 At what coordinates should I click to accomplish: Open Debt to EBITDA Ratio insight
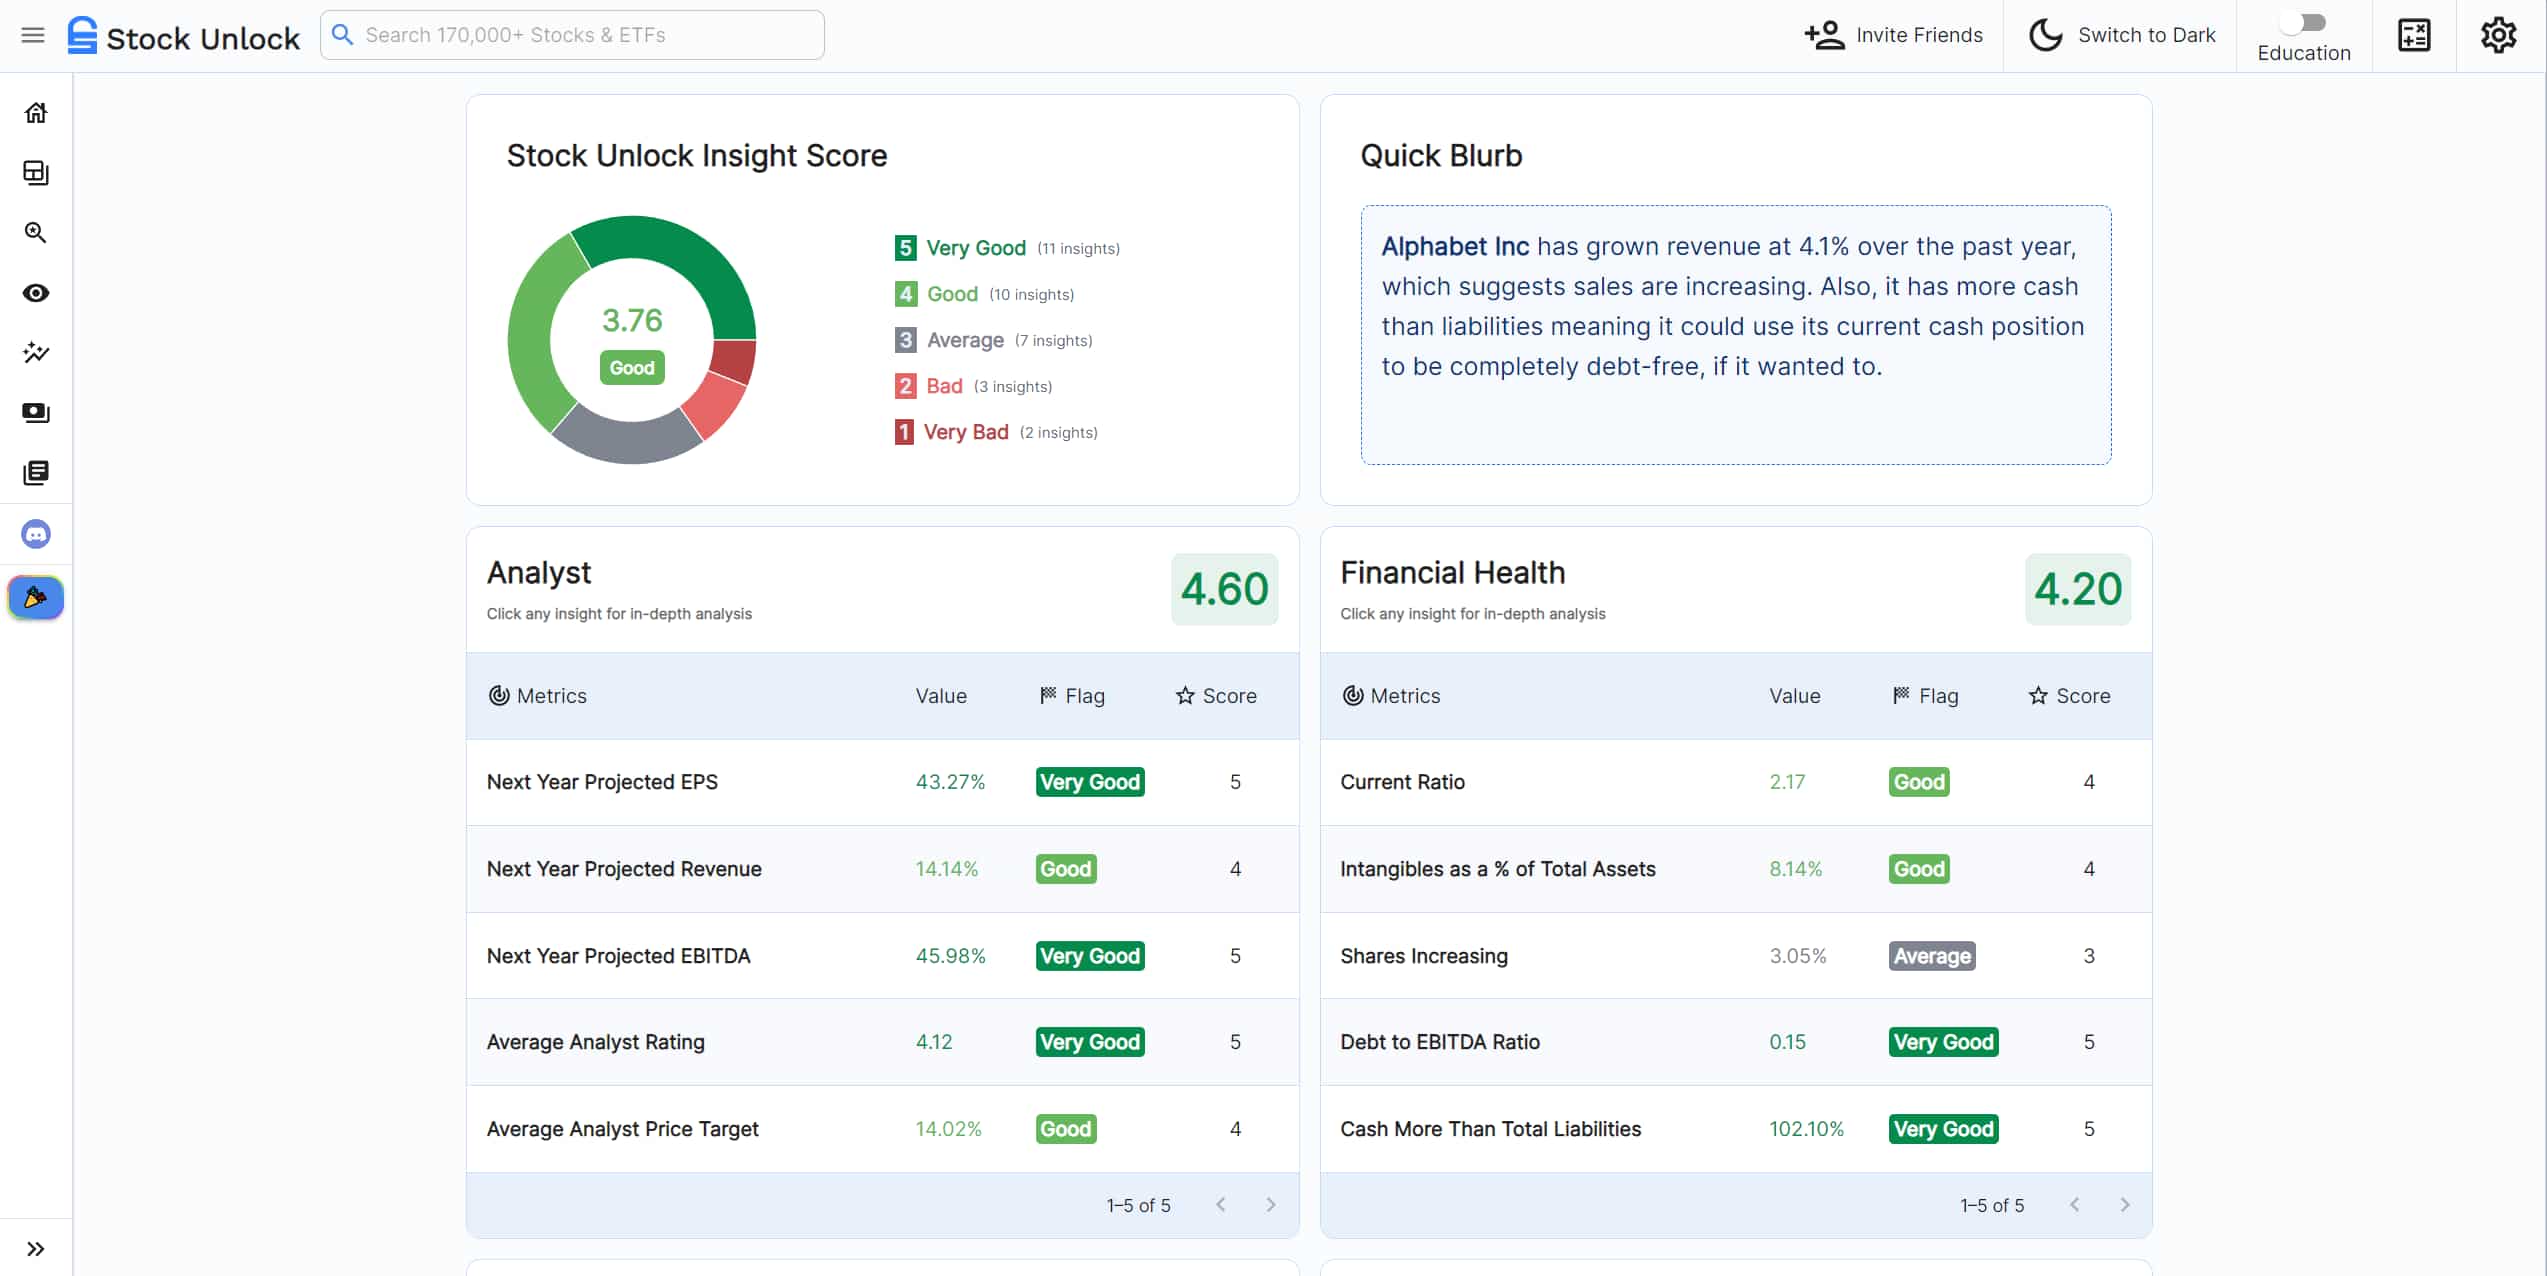pyautogui.click(x=1736, y=1043)
